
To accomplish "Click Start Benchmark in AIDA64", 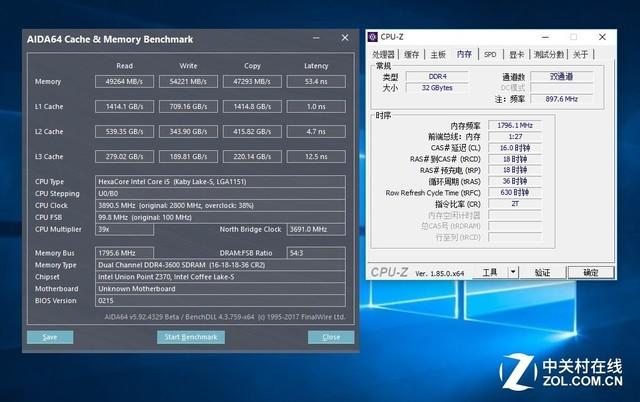I will click(x=187, y=337).
